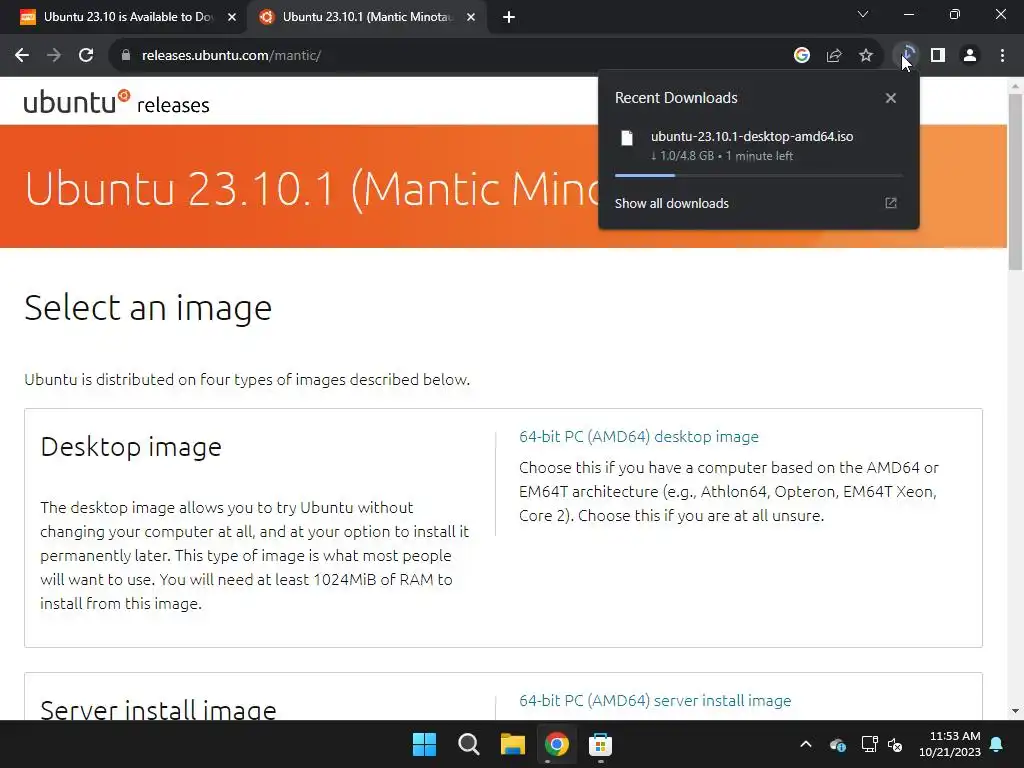The image size is (1024, 768).
Task: Click ubuntu-23.10.1-desktop-amd64.iso download entry
Action: (x=758, y=146)
